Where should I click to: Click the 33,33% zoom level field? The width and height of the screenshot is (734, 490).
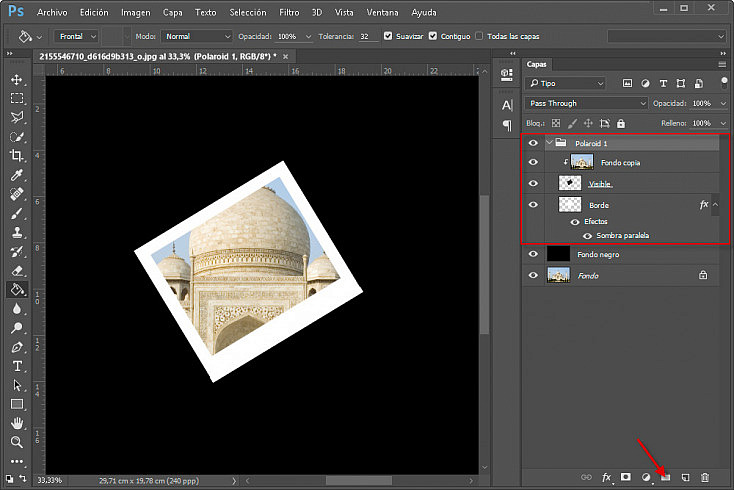click(50, 481)
